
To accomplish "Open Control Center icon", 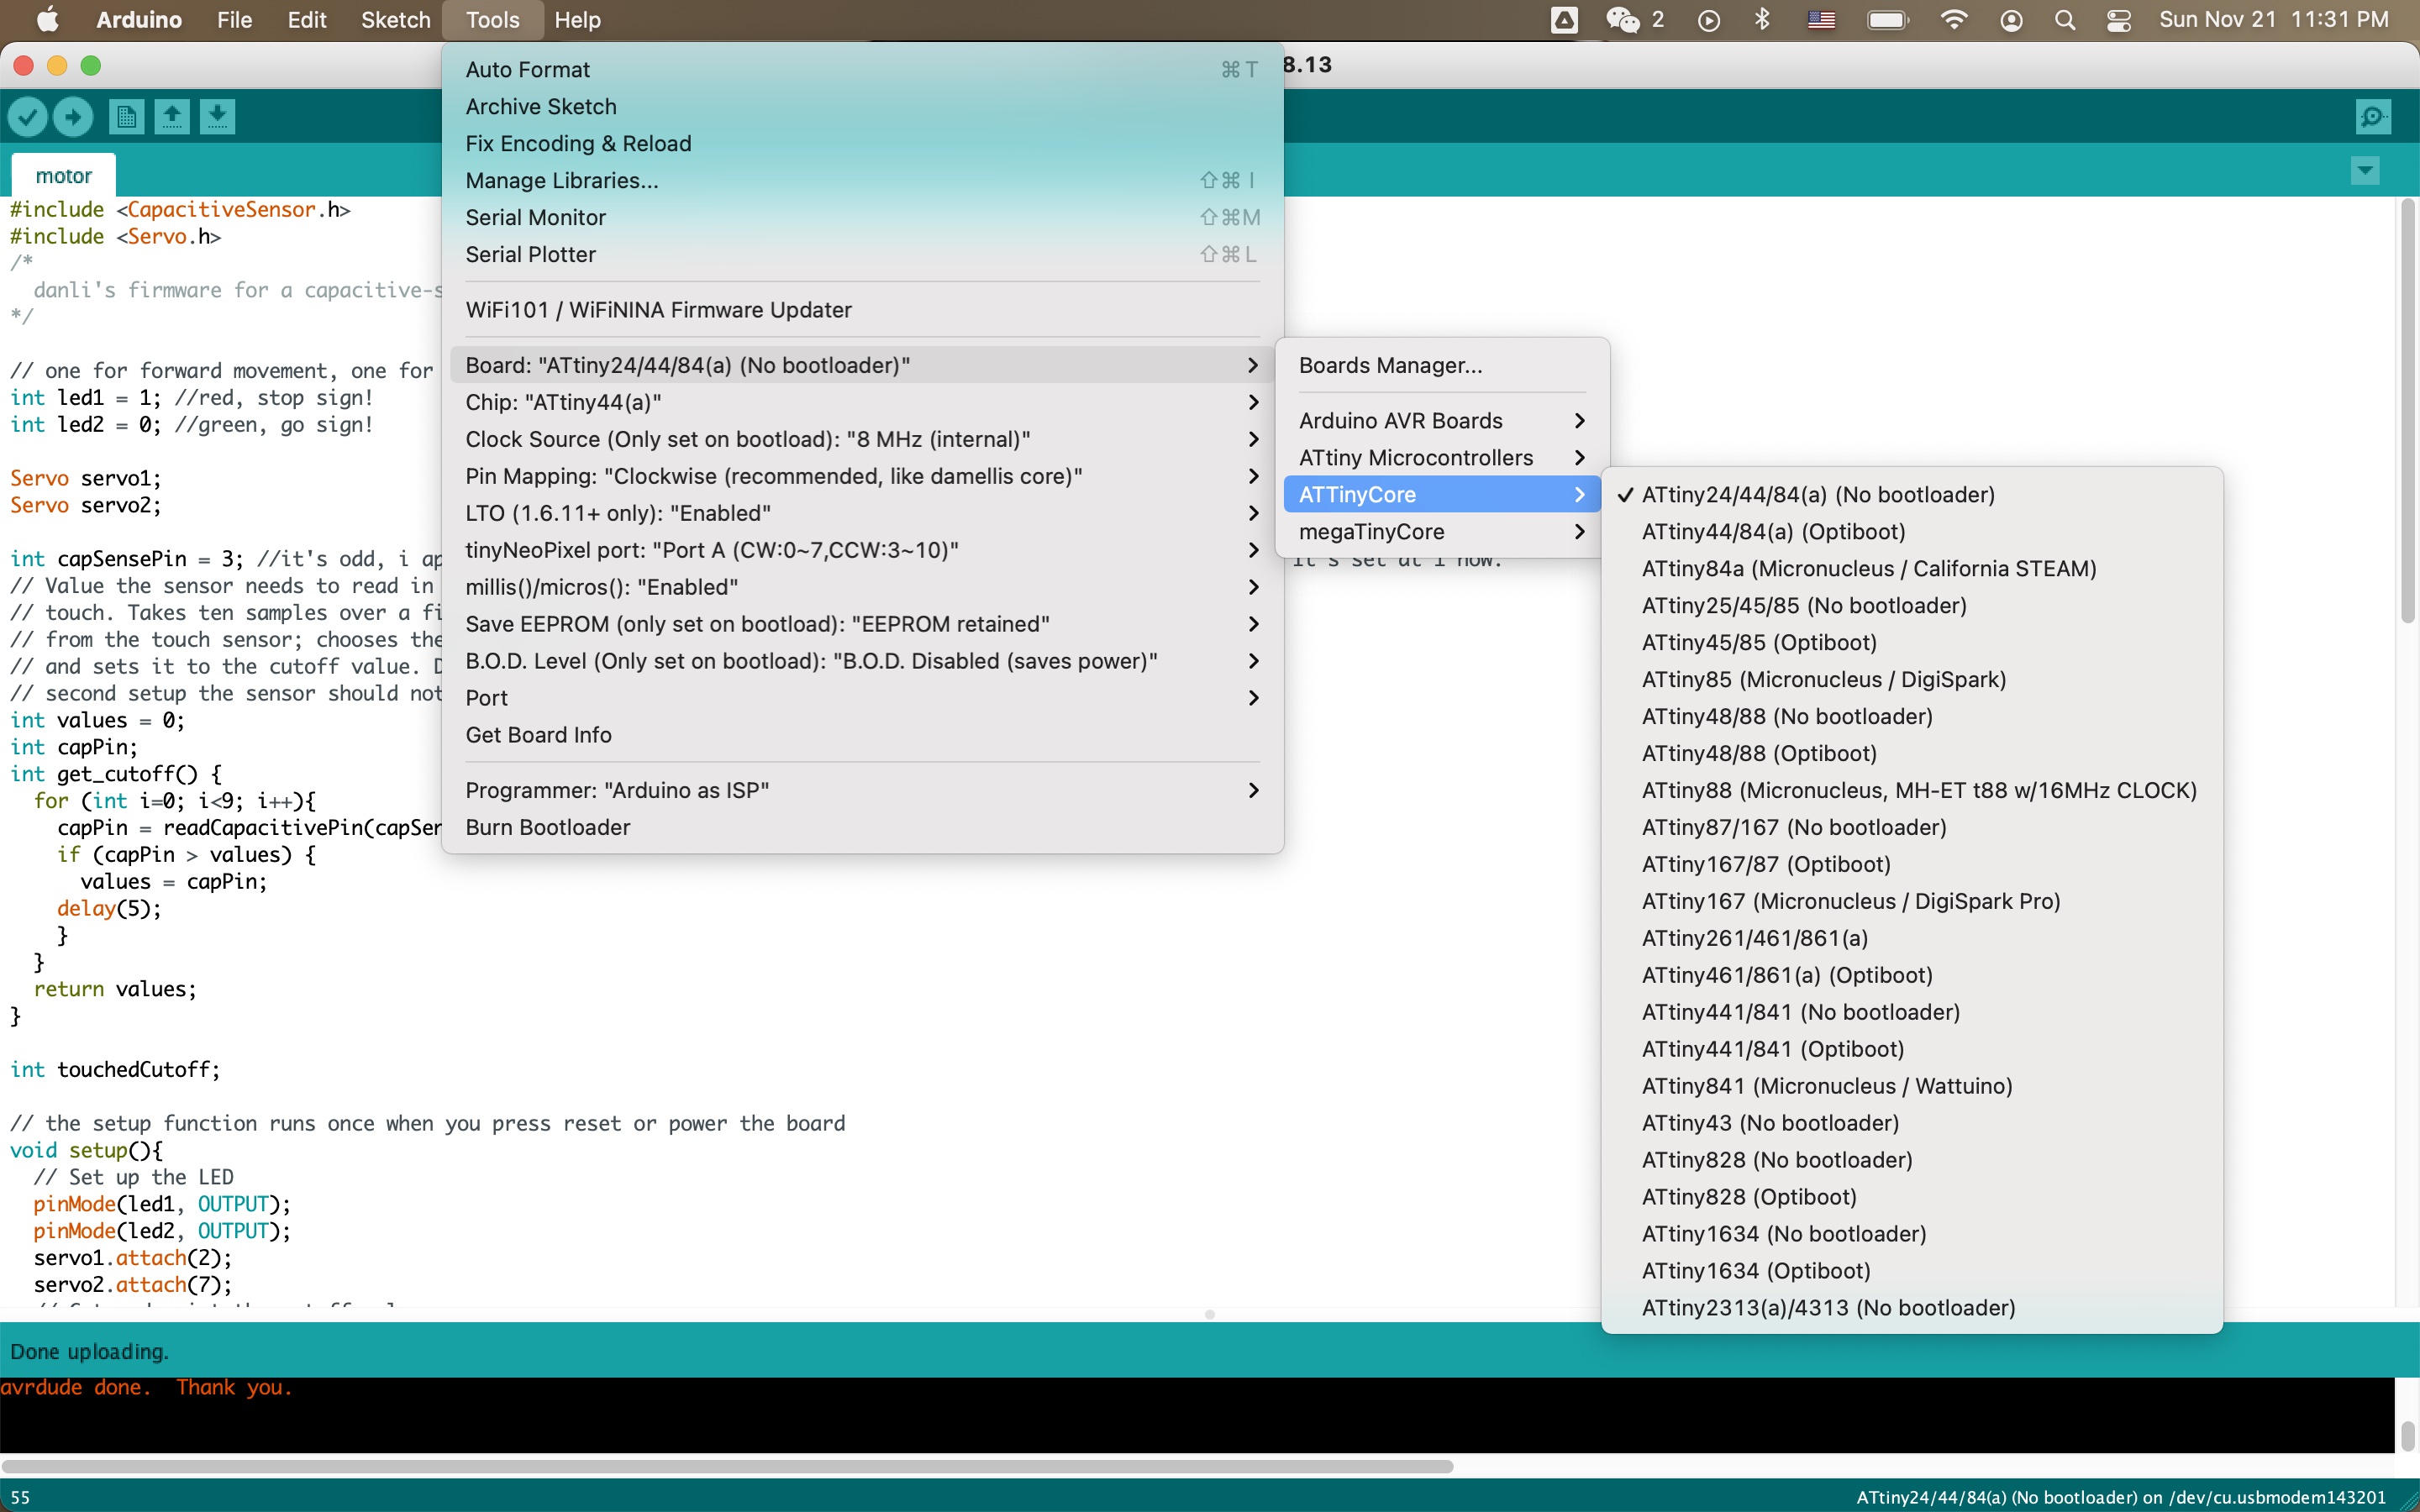I will coord(2119,20).
